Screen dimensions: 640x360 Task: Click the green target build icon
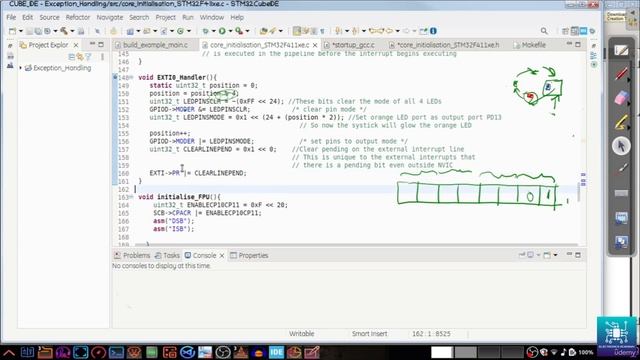coord(180,31)
